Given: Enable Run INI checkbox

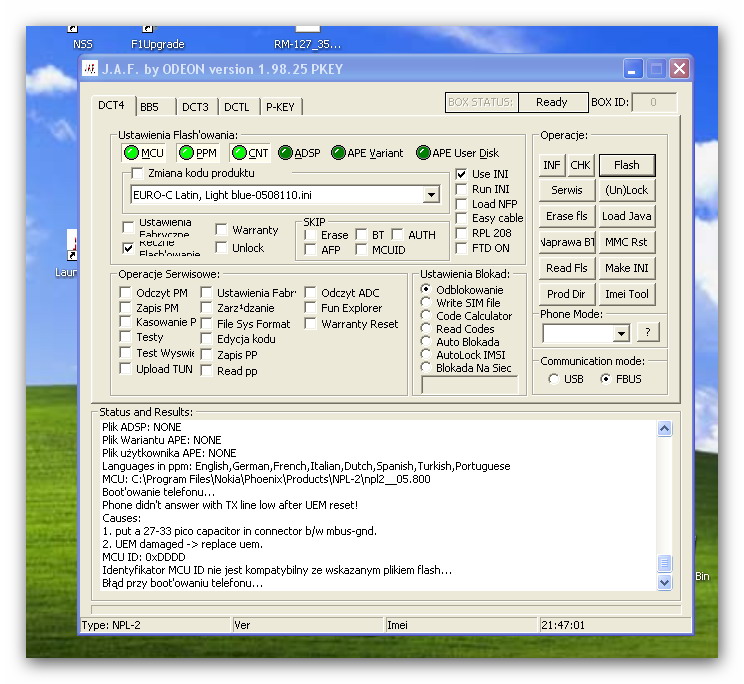Looking at the screenshot, I should pyautogui.click(x=461, y=189).
